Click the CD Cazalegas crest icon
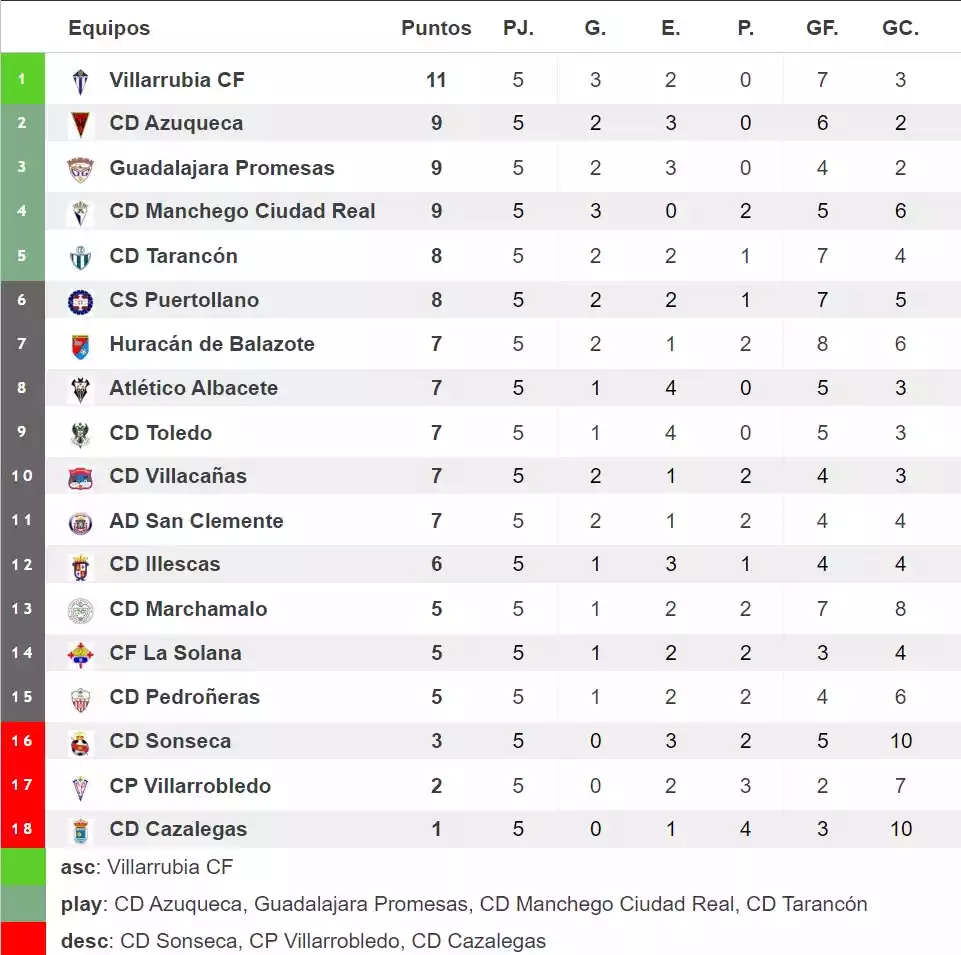Screen dimensions: 961x955 click(80, 830)
